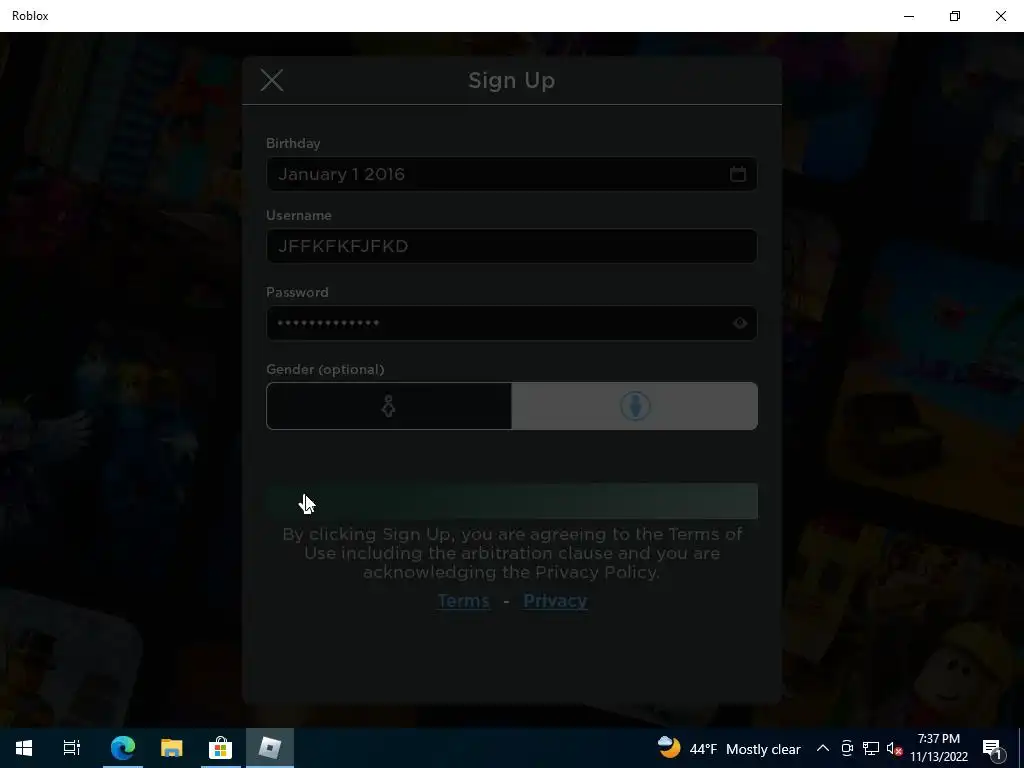Viewport: 1024px width, 768px height.
Task: Select the male gender option
Action: (x=634, y=406)
